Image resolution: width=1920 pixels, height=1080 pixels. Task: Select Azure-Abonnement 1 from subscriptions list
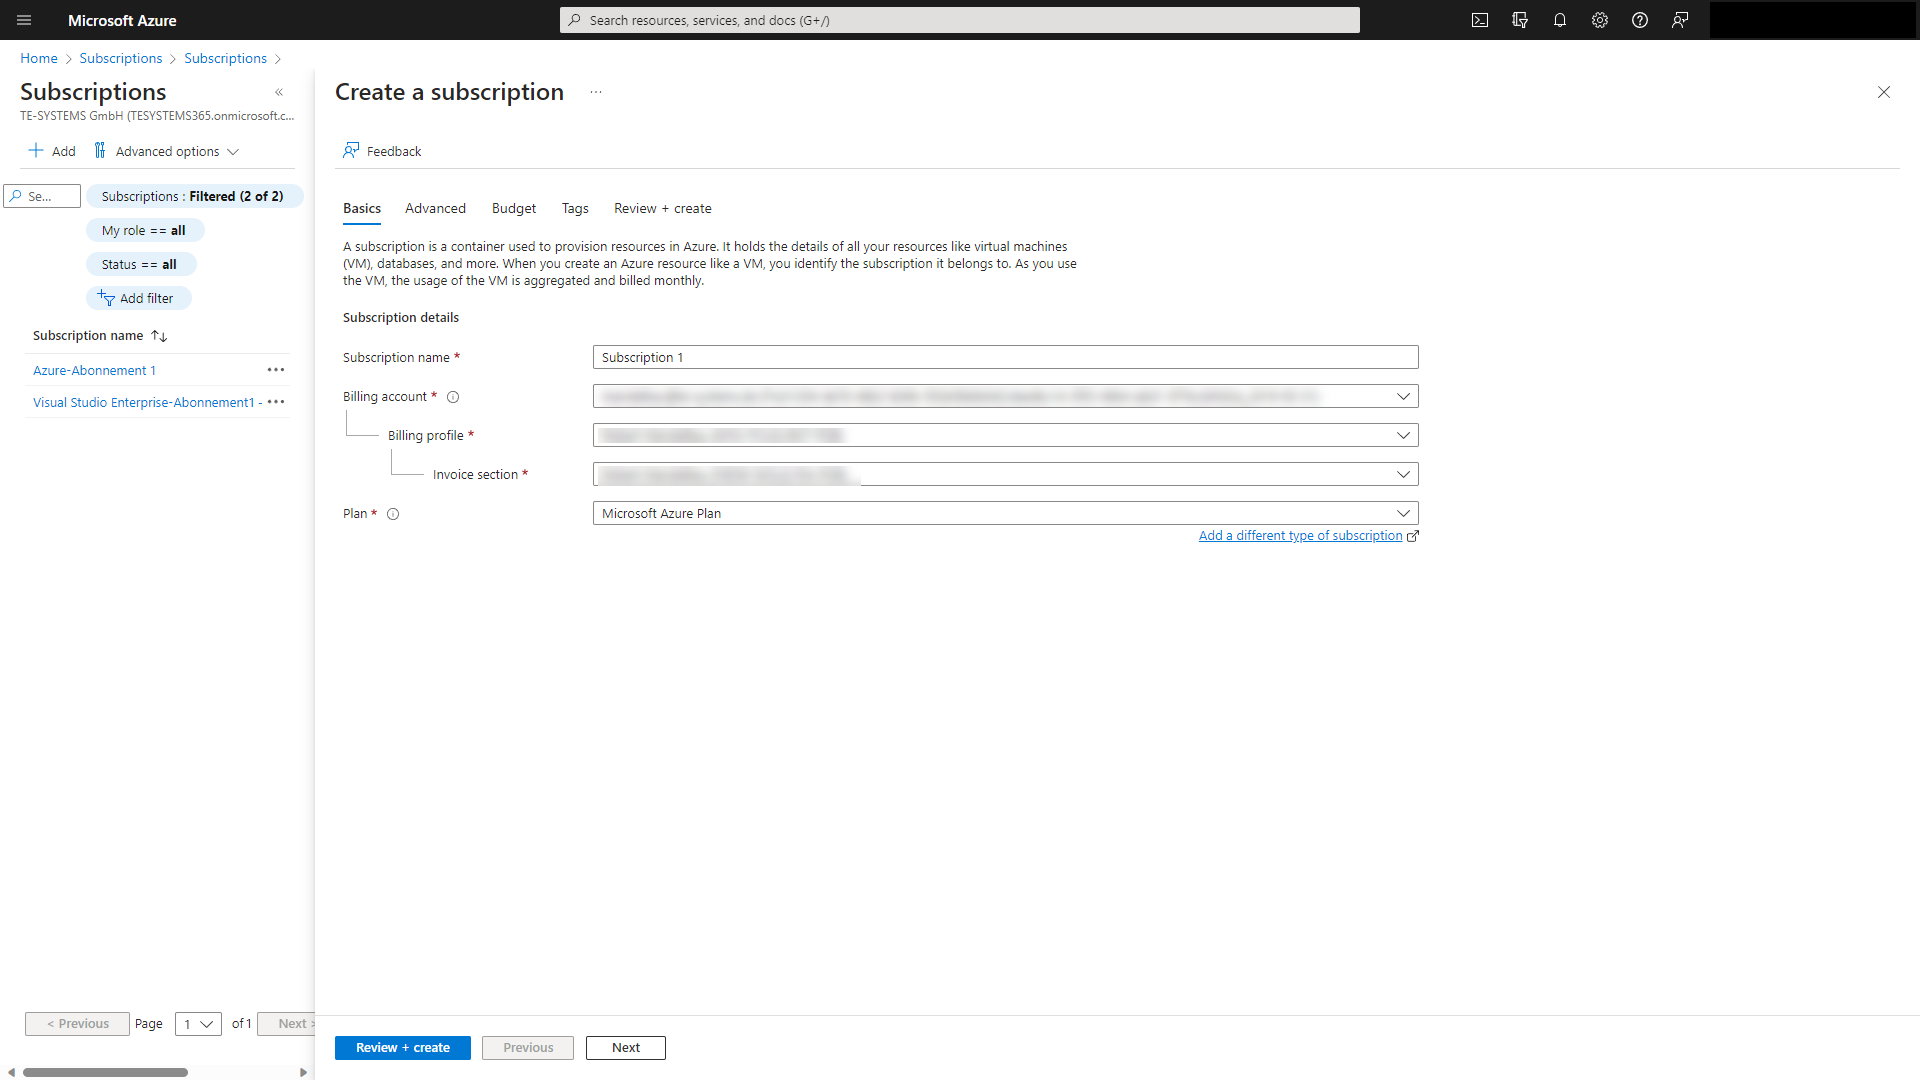tap(92, 369)
